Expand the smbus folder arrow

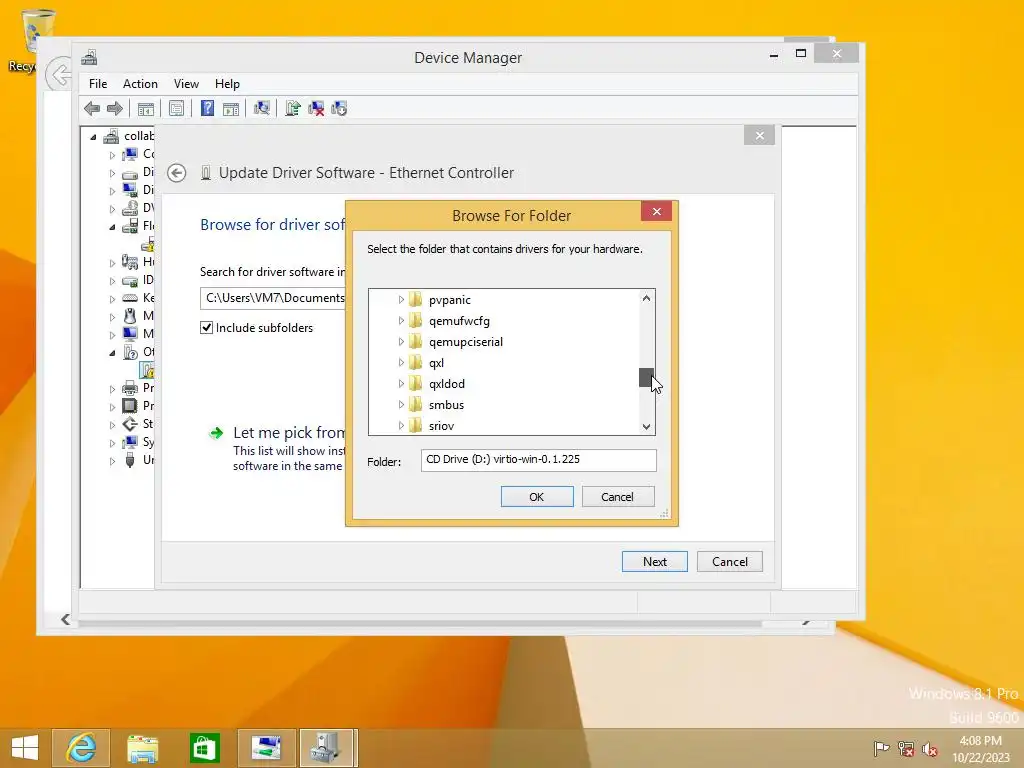point(401,405)
